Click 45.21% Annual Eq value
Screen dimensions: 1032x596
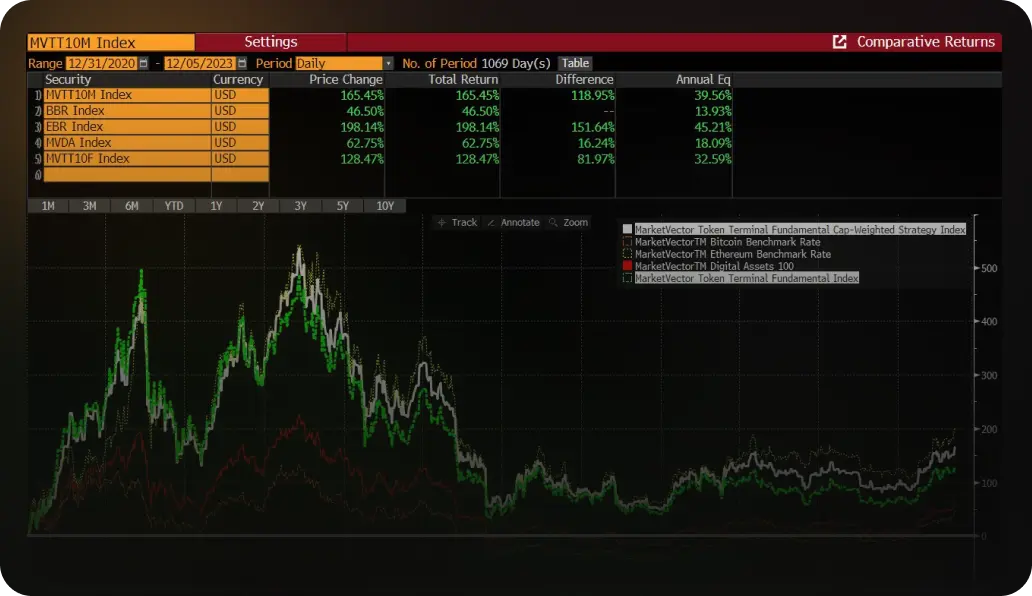713,127
